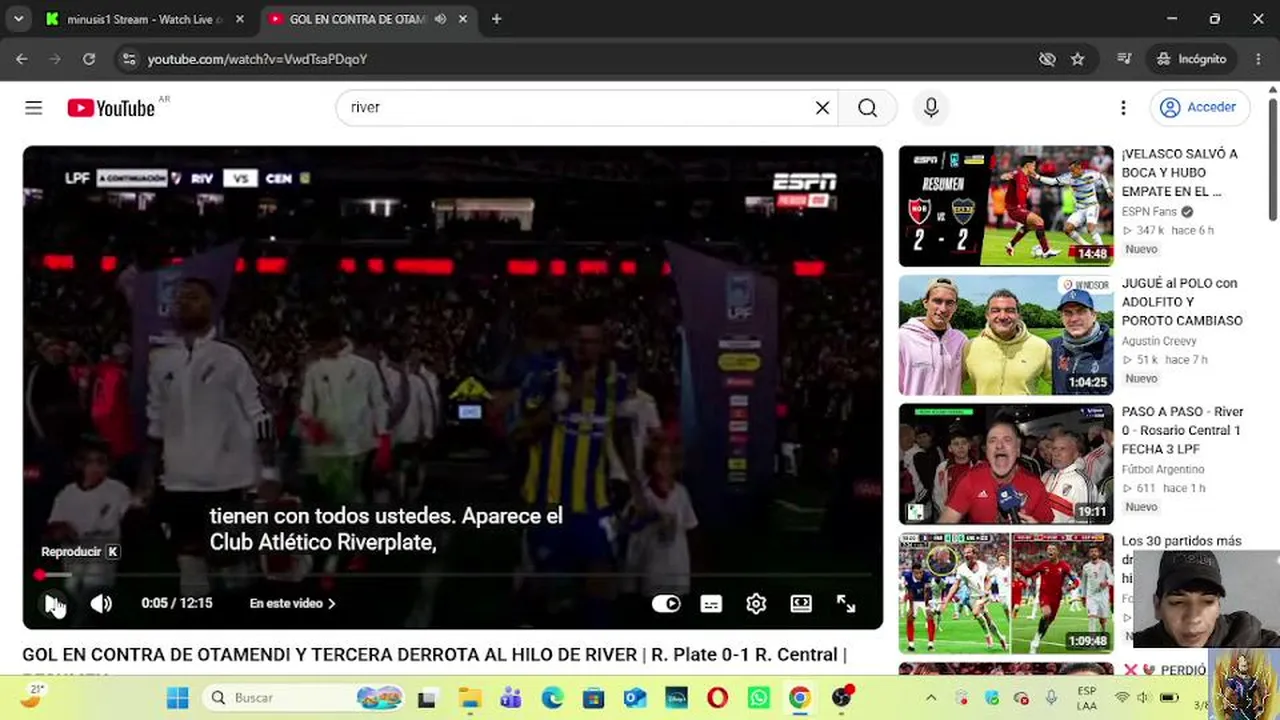
Task: Click the address bar URL
Action: (x=257, y=59)
